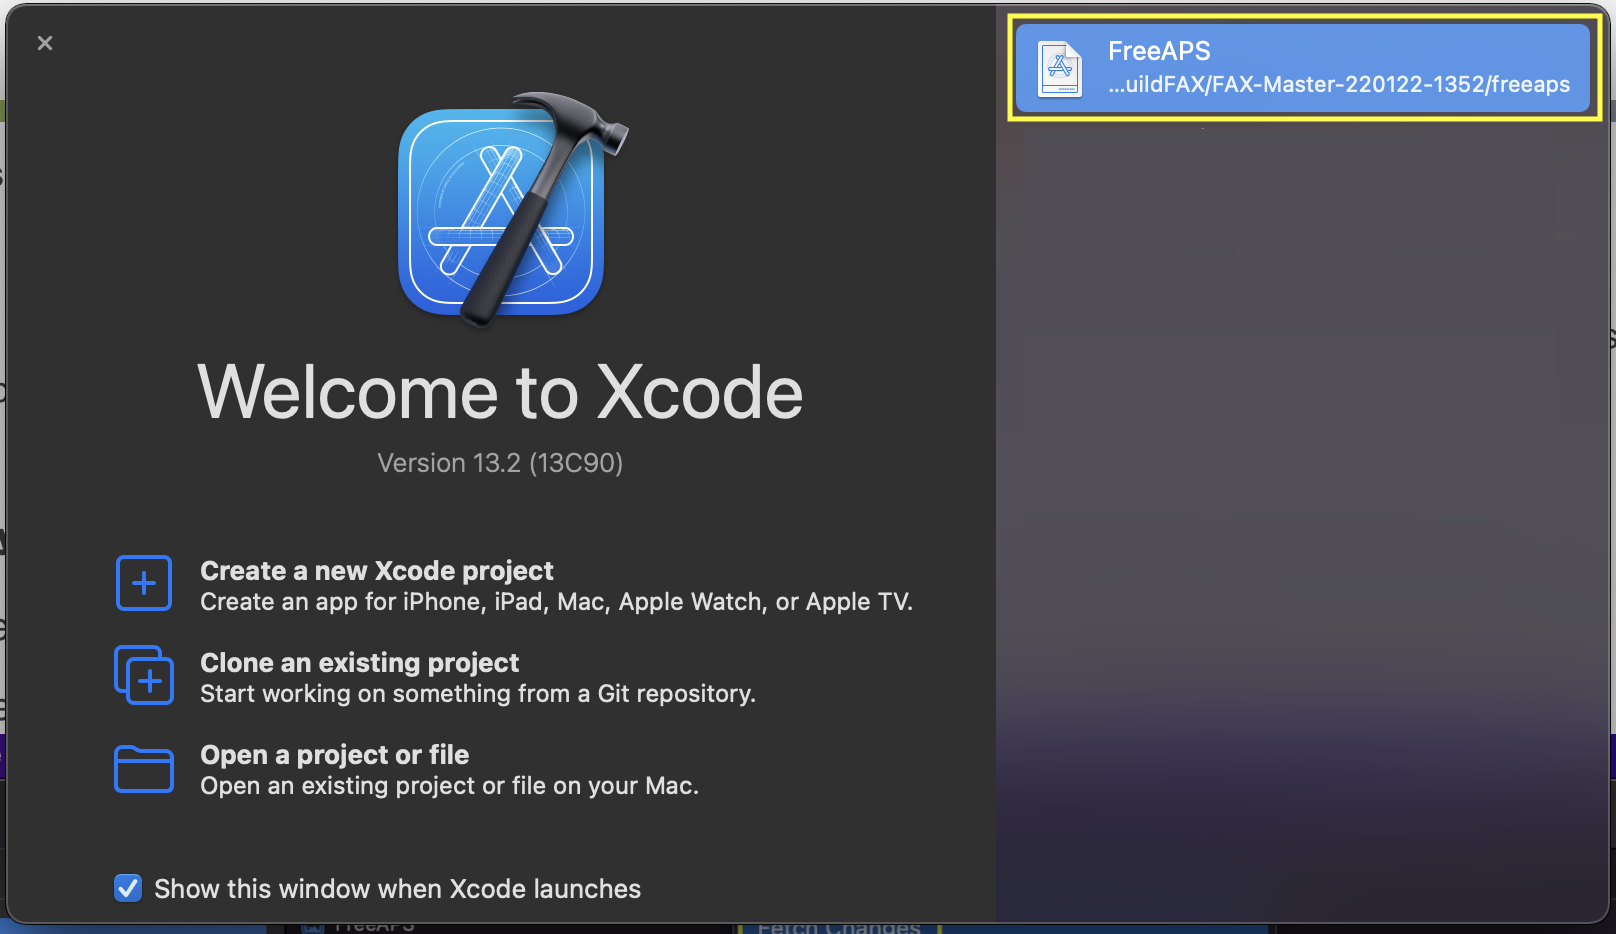Click the clone project double-square icon
This screenshot has height=934, width=1616.
[x=144, y=675]
